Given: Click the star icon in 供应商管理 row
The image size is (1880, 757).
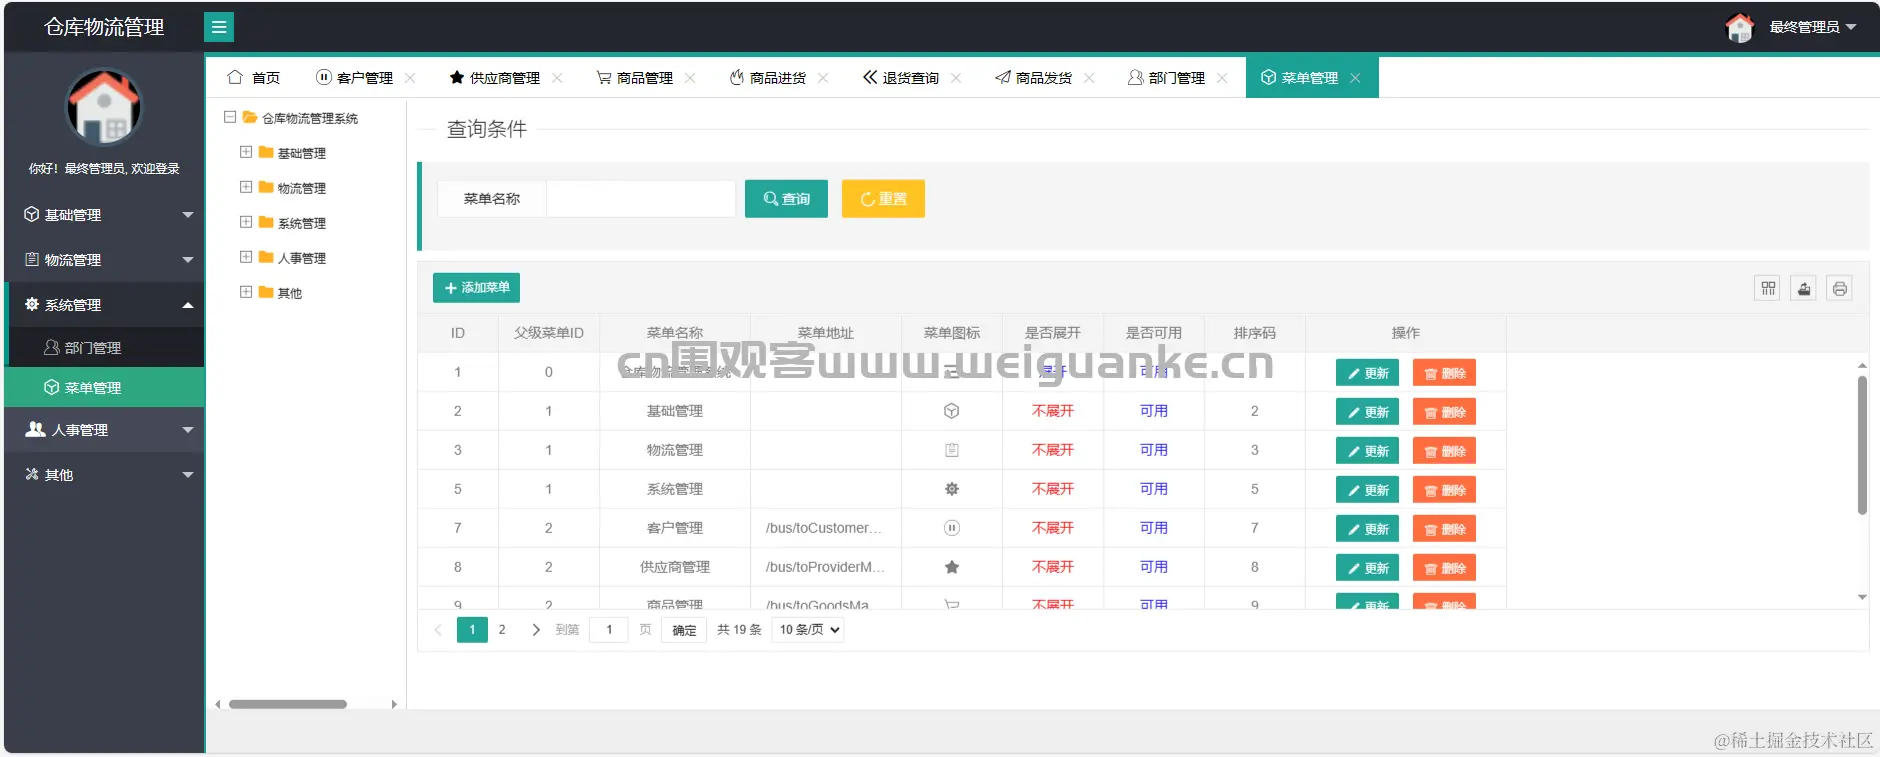Looking at the screenshot, I should click(952, 567).
